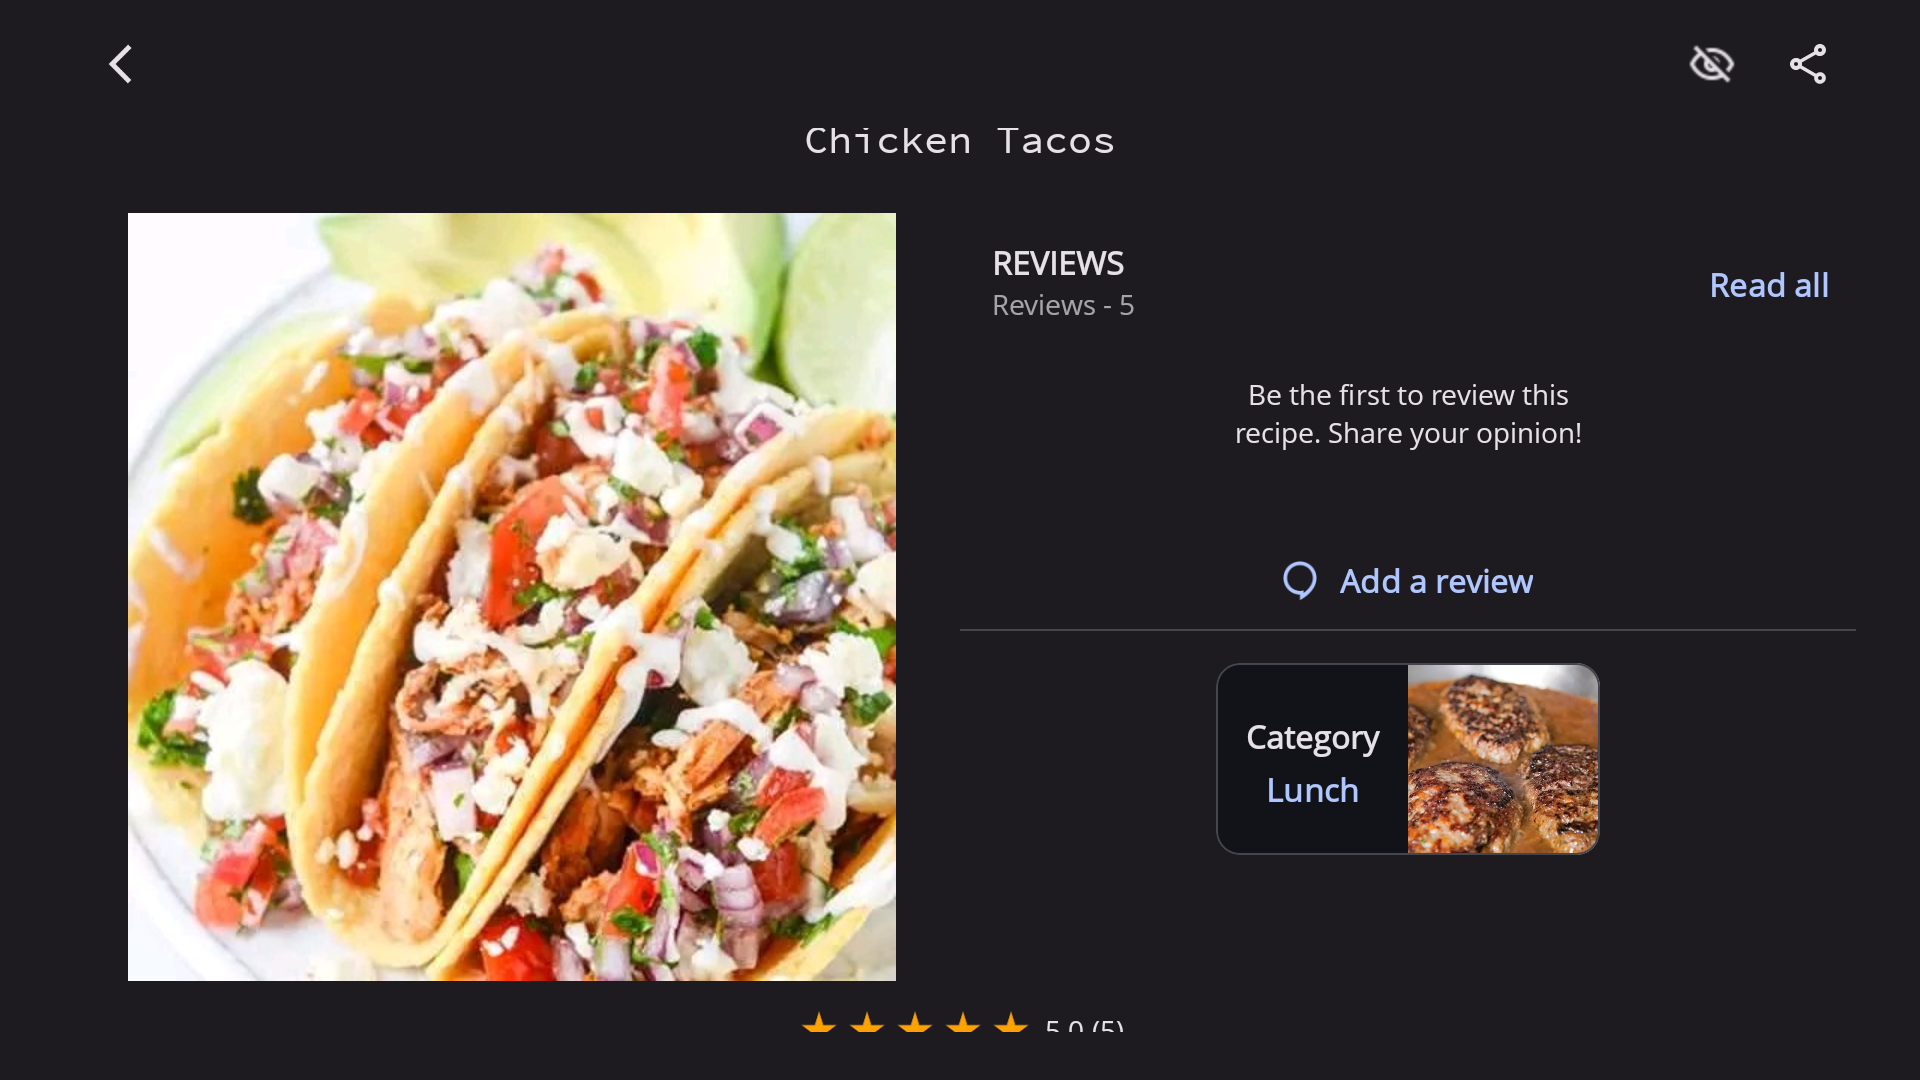Click the "Reviews - 5" count text
The height and width of the screenshot is (1080, 1920).
pos(1063,306)
